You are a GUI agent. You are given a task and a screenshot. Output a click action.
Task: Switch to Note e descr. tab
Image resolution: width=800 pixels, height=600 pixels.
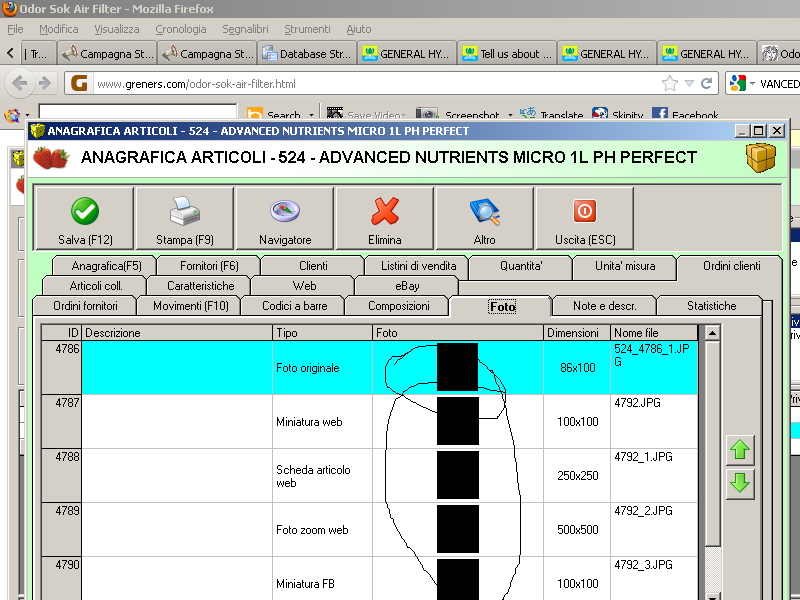(x=605, y=306)
